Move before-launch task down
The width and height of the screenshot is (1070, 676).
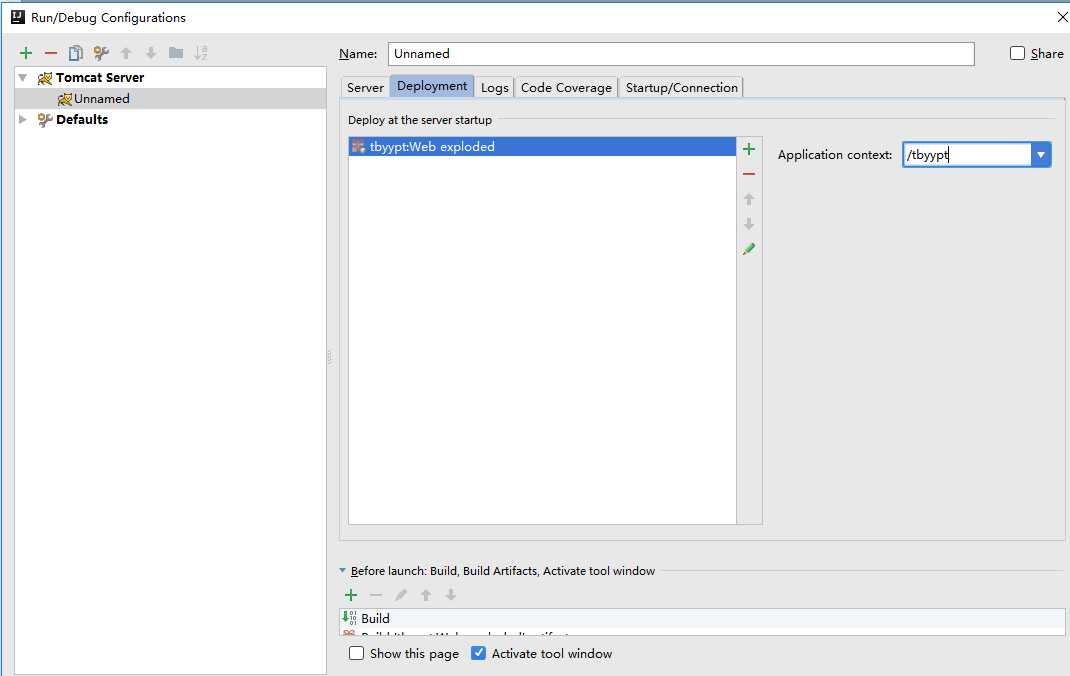[450, 595]
